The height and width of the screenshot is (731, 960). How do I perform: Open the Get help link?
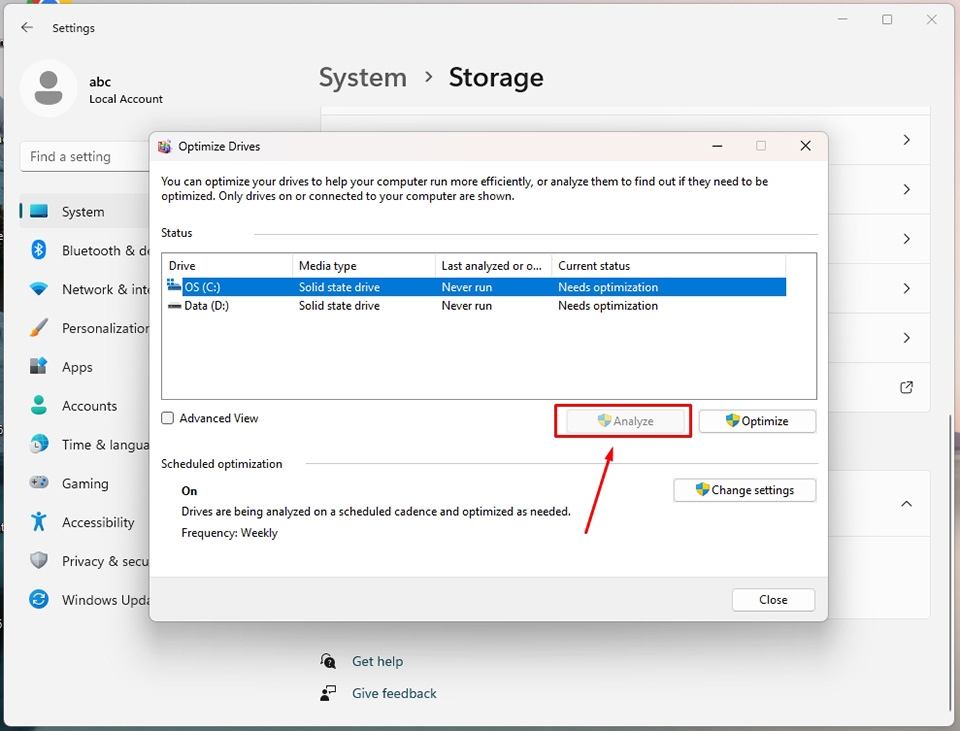[377, 661]
